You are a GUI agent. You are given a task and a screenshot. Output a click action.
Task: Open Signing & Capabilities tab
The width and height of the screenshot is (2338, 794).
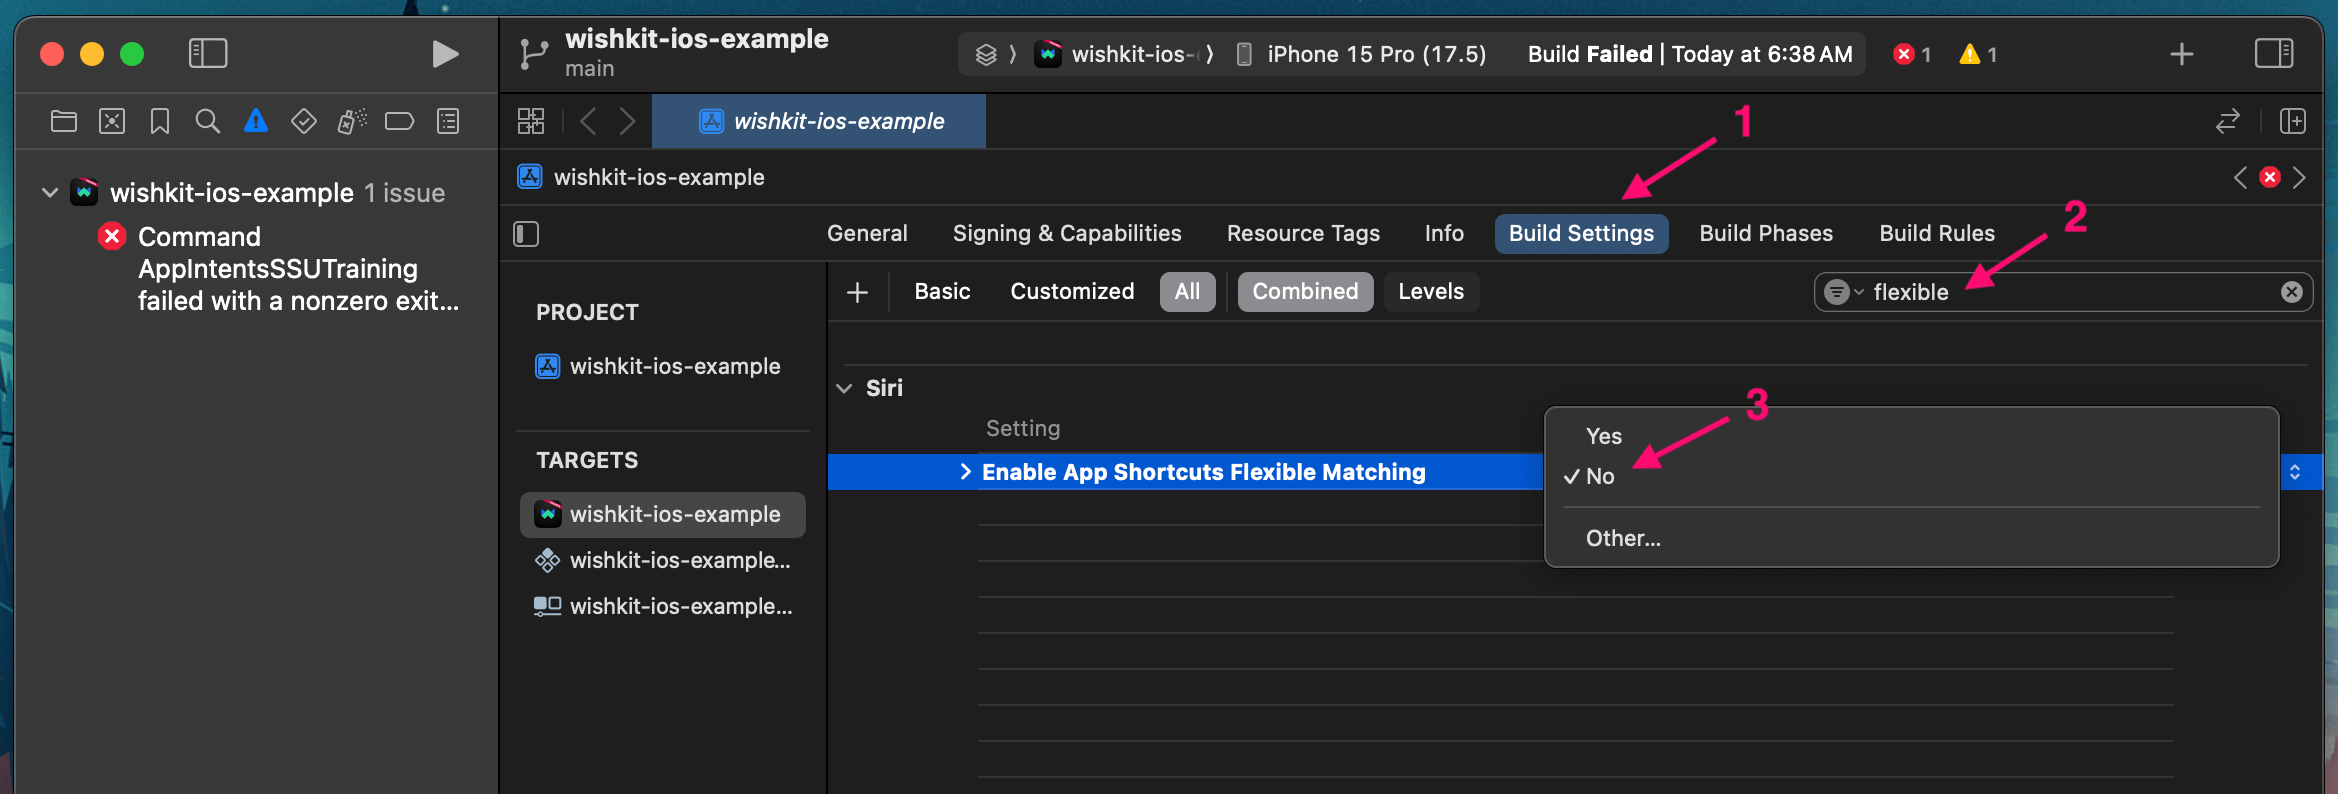tap(1067, 234)
